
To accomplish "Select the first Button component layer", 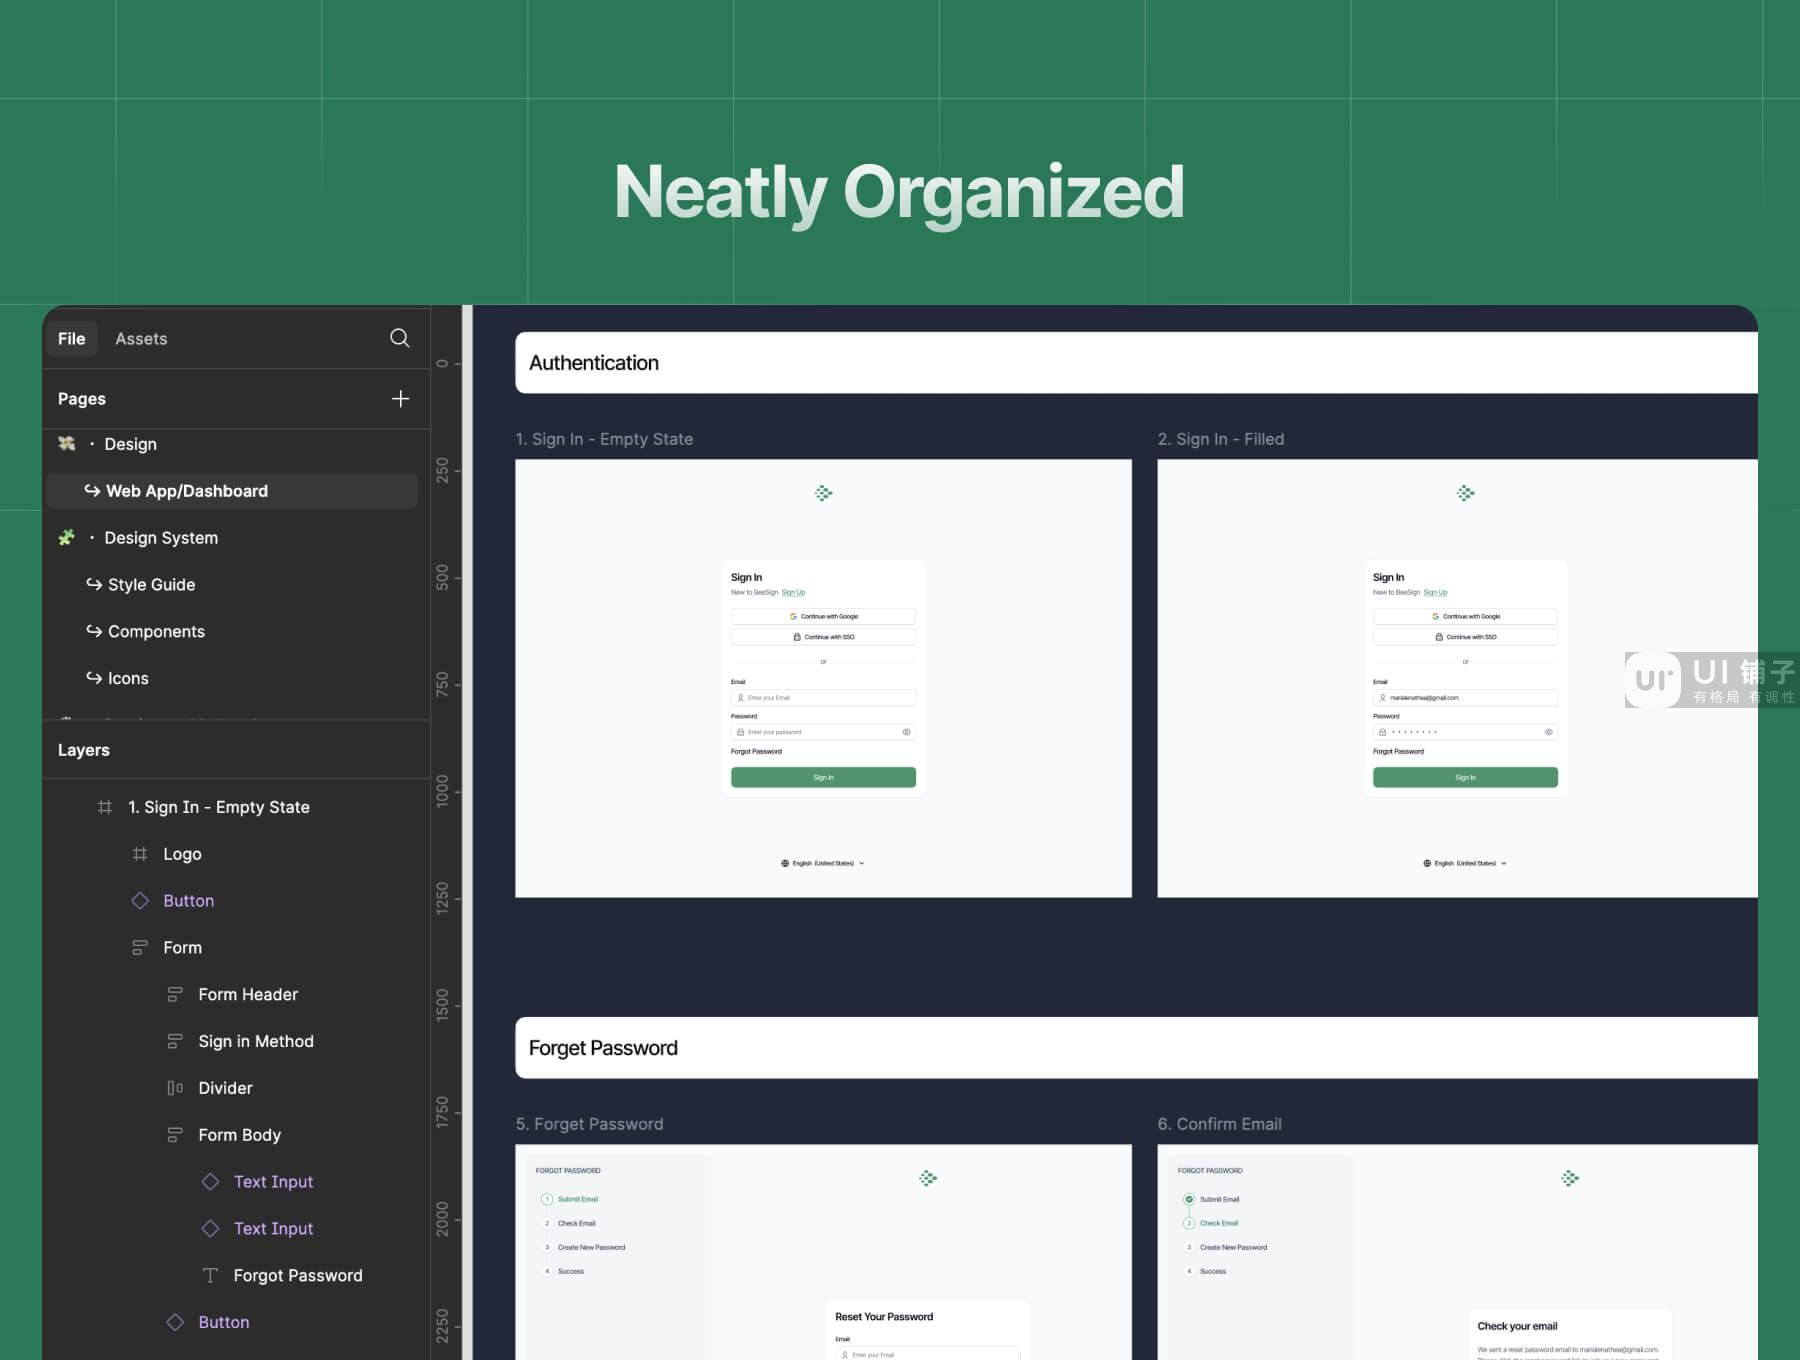I will pyautogui.click(x=188, y=901).
